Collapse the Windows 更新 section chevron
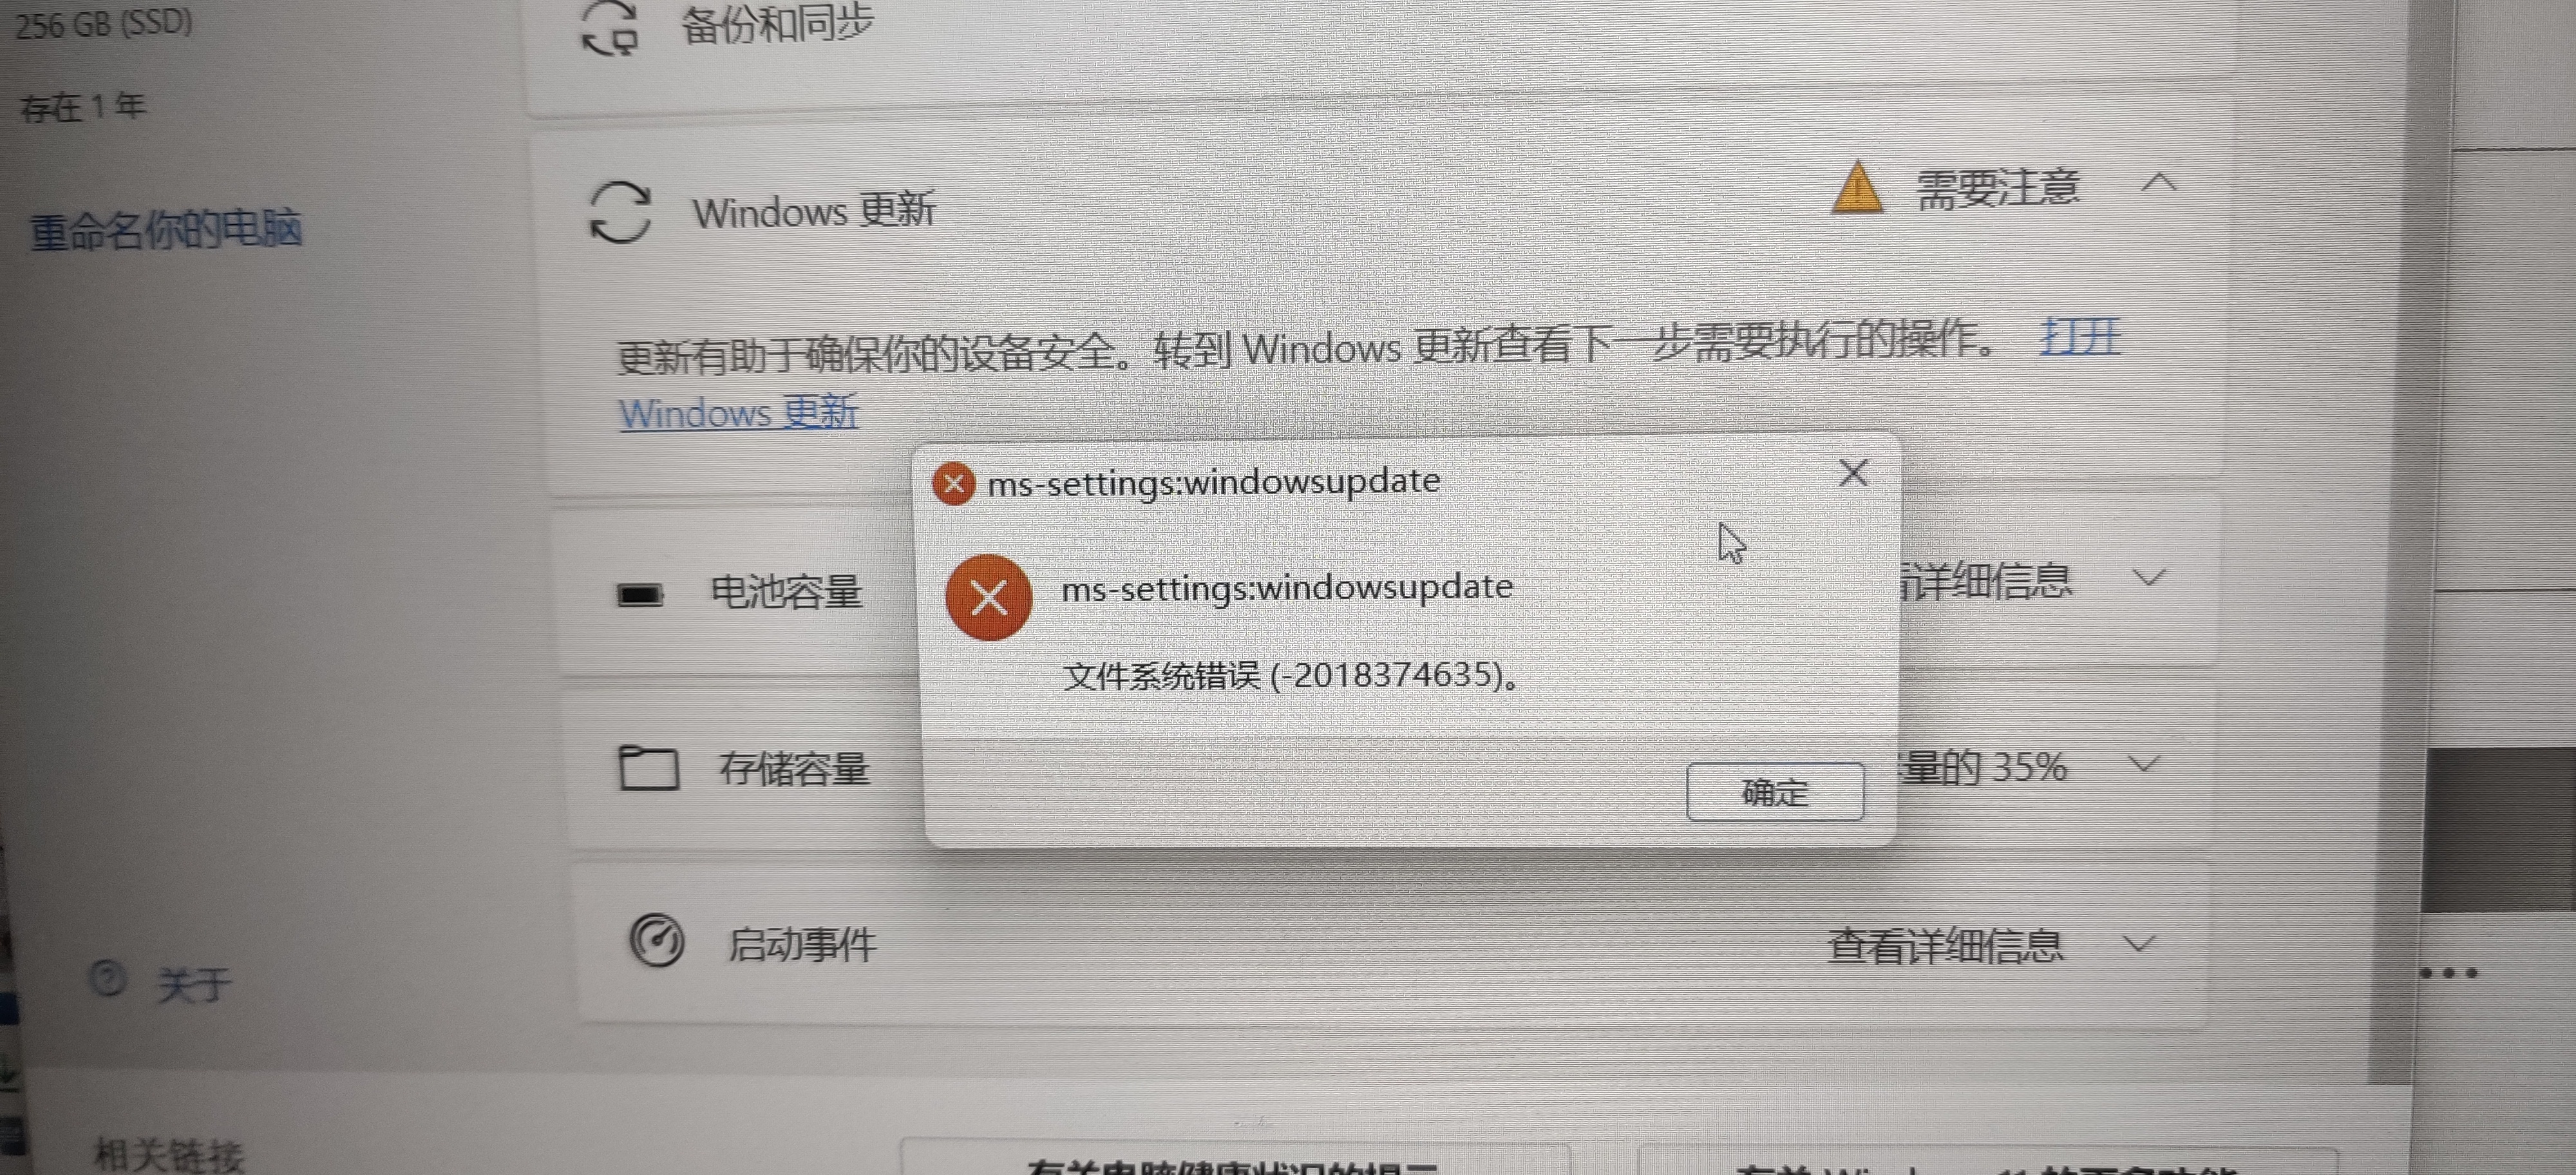Viewport: 2576px width, 1175px height. [2160, 182]
